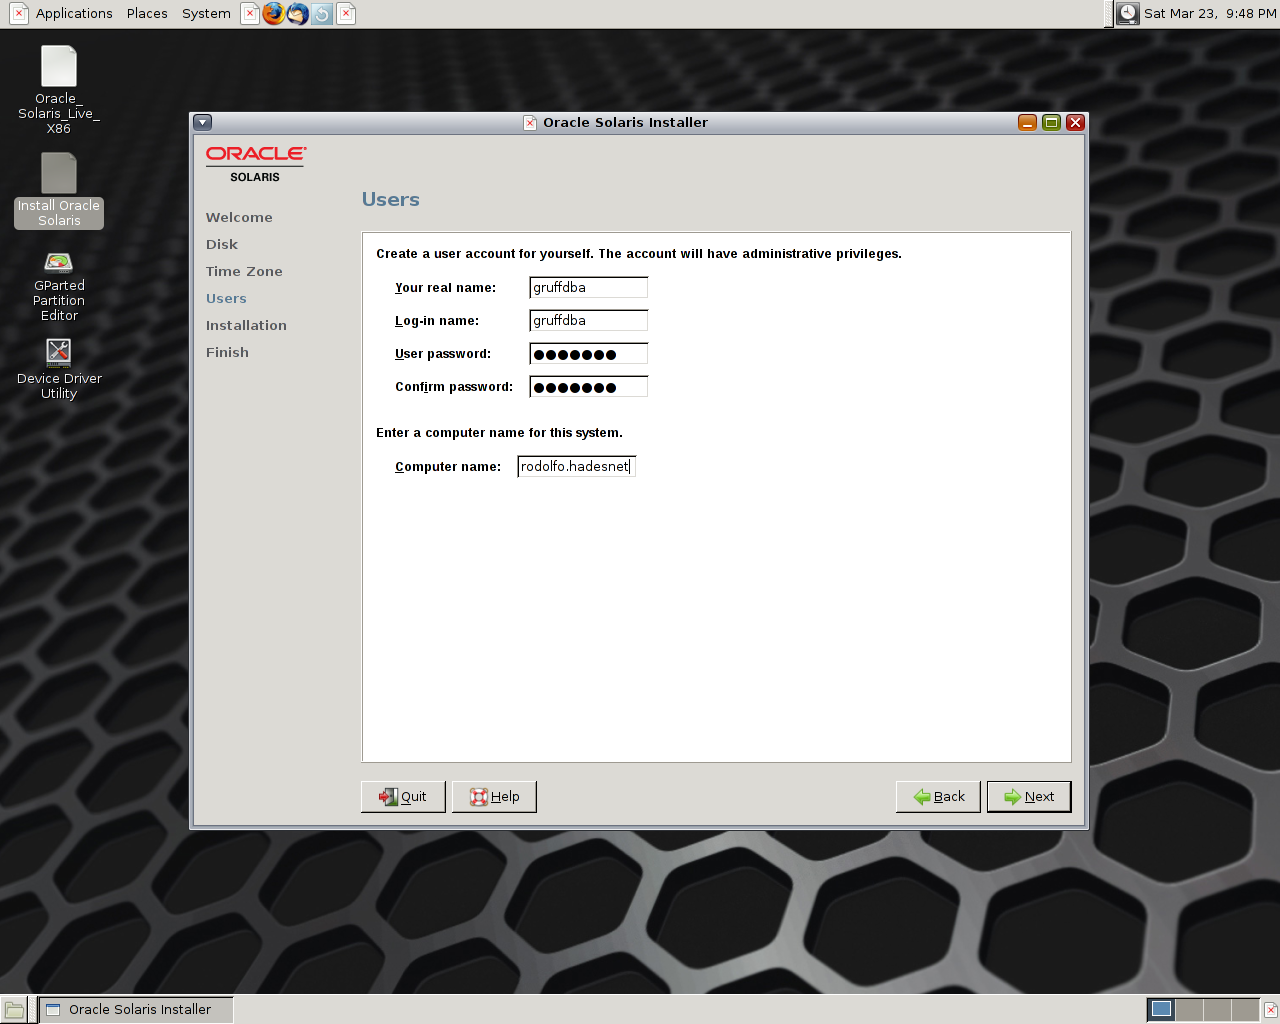The width and height of the screenshot is (1280, 1024).
Task: Switch to the second workspace in pager
Action: [x=1189, y=1009]
